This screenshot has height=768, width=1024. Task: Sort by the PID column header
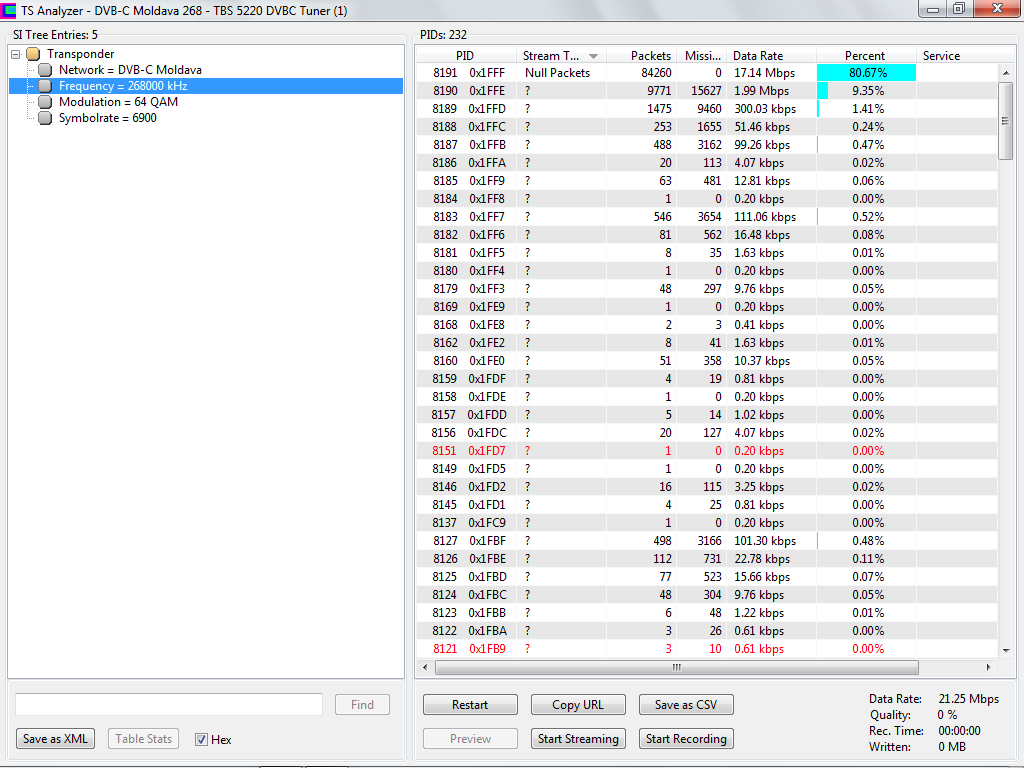(465, 56)
